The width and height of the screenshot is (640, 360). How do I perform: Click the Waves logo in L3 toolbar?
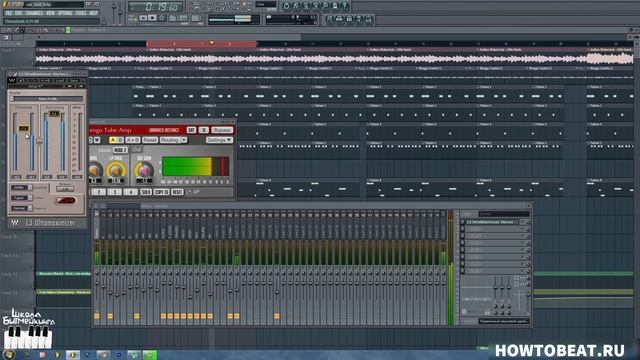coord(12,81)
